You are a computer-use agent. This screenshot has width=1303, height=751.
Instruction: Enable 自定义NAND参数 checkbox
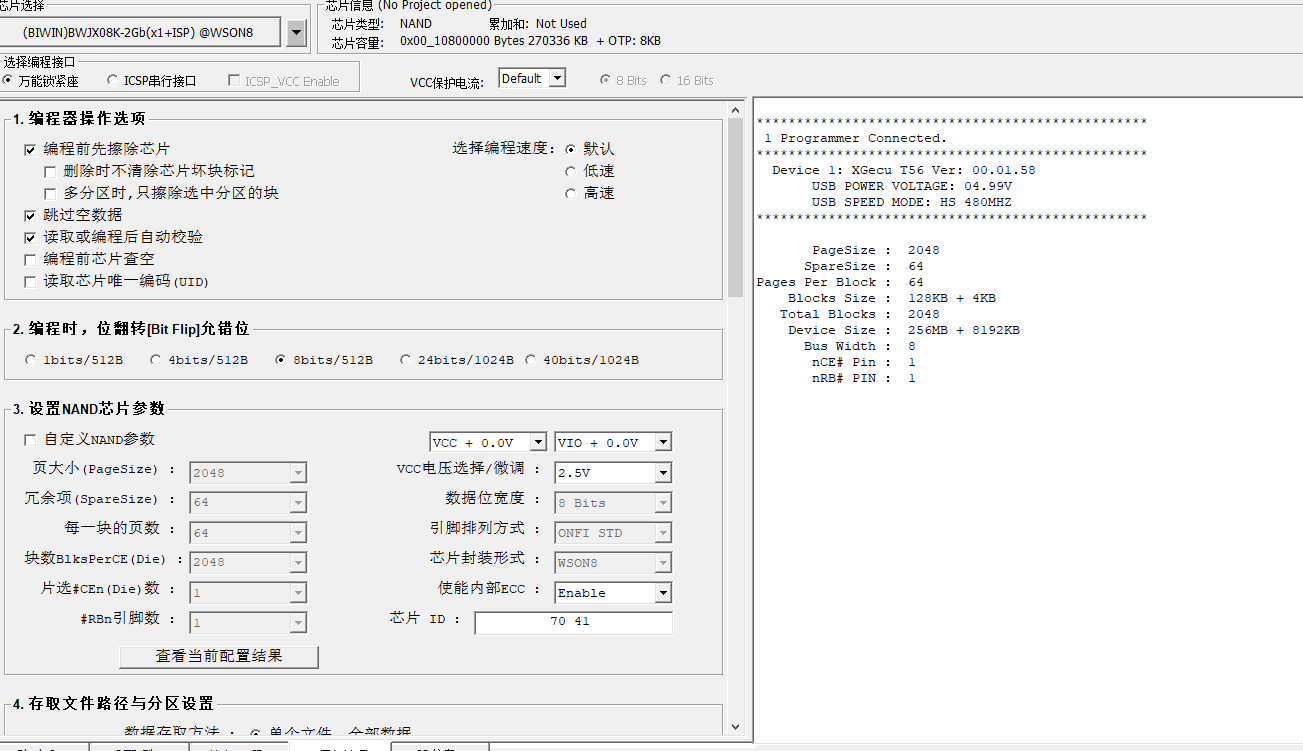point(30,440)
